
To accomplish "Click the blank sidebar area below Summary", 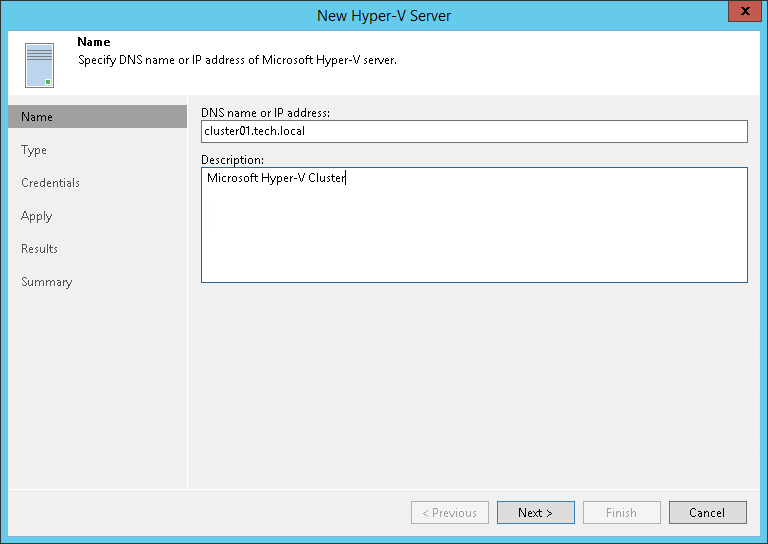I will point(97,390).
